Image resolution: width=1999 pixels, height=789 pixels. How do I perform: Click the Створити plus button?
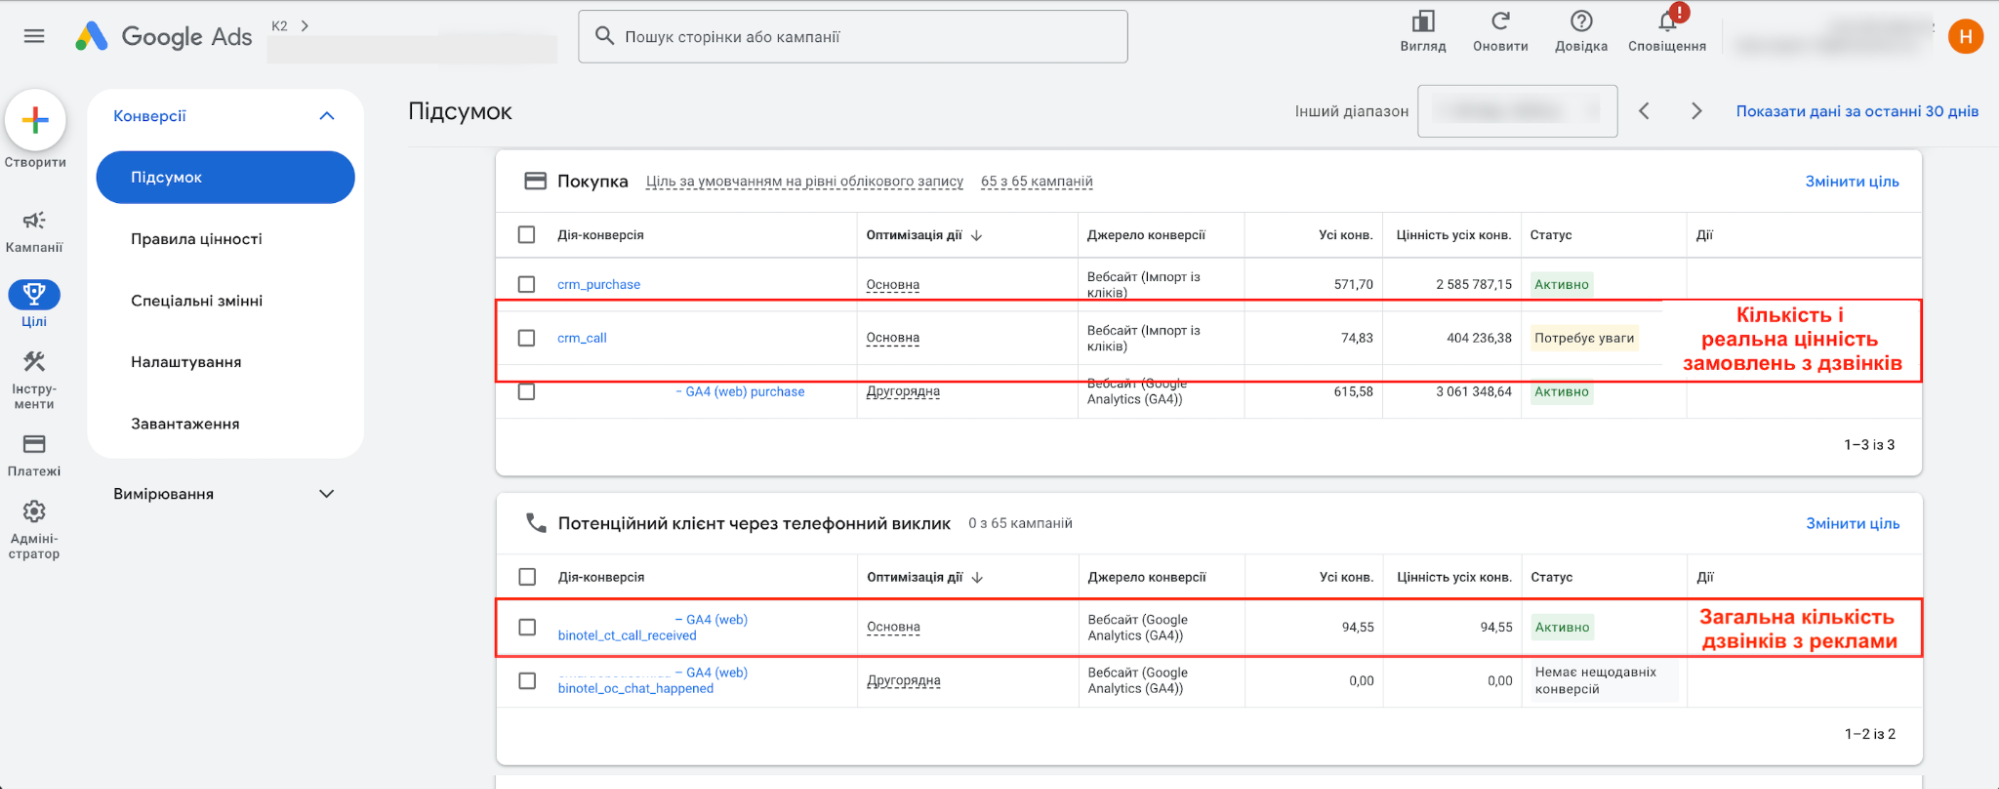[x=35, y=121]
